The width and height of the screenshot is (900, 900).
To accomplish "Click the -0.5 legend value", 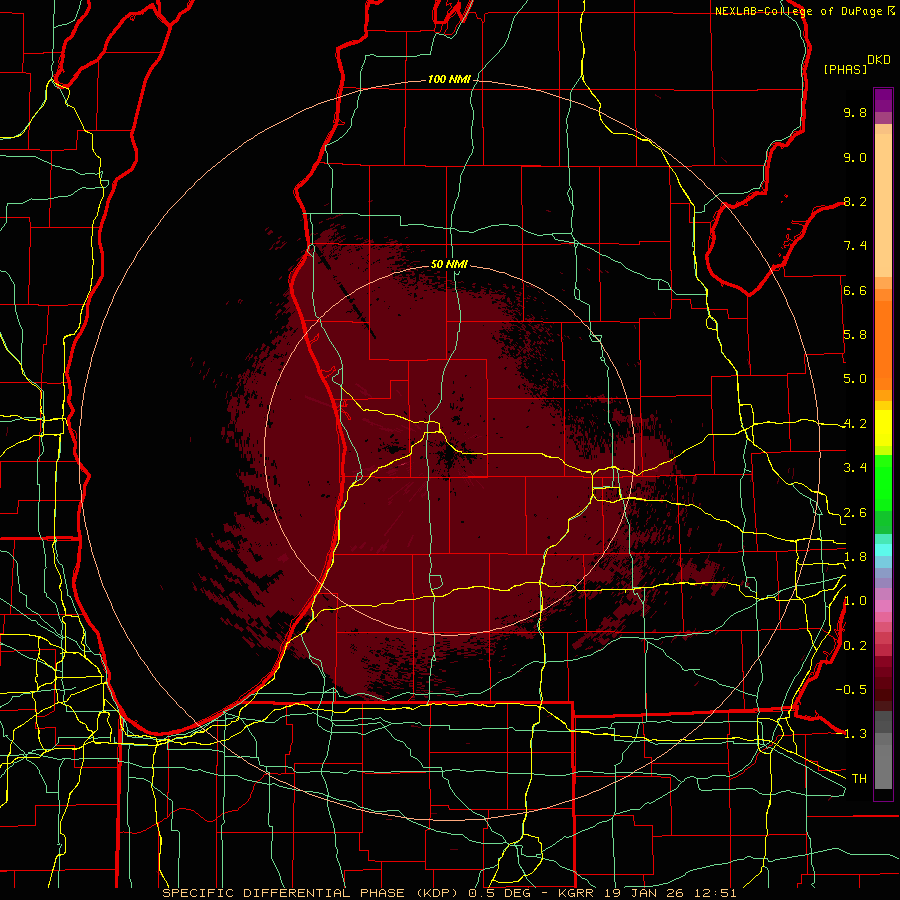I will click(851, 690).
